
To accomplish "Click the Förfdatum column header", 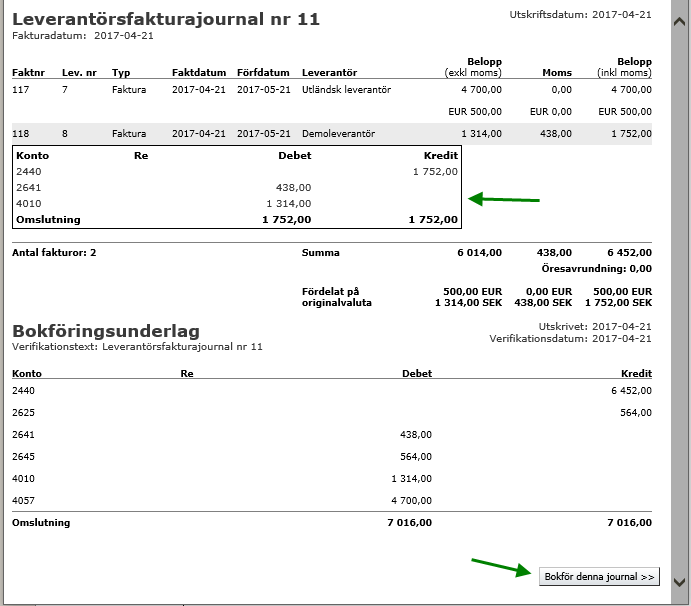I will tap(263, 72).
